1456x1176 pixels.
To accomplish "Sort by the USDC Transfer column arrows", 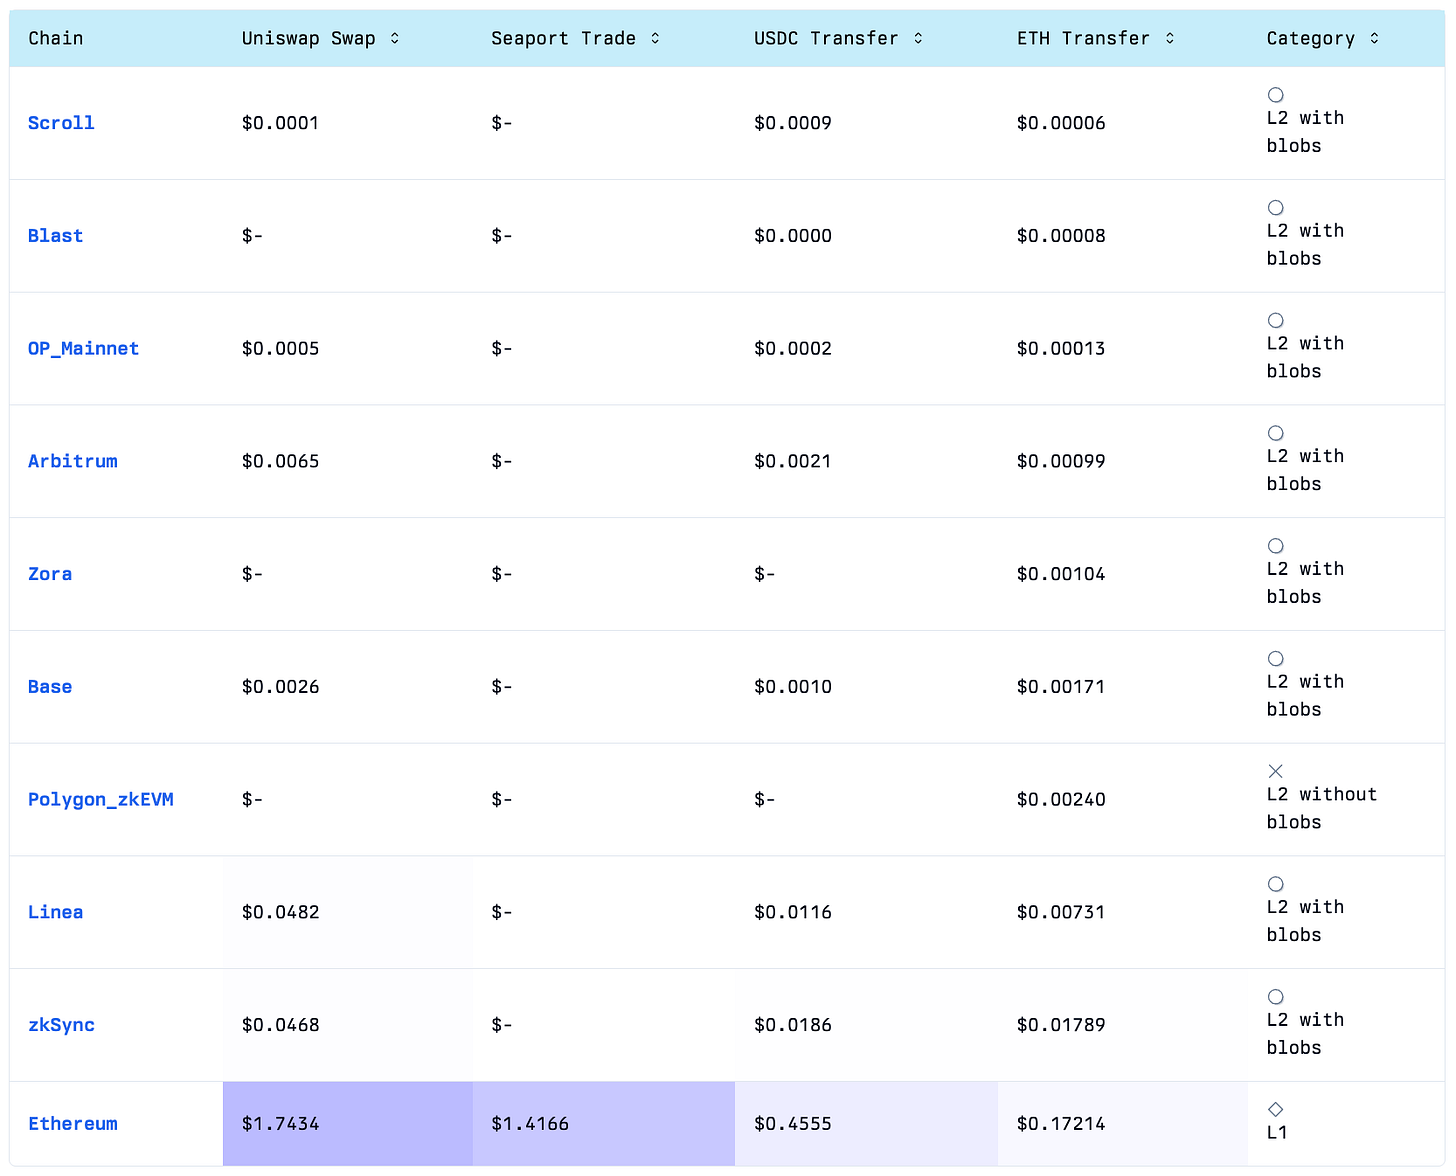I will coord(918,38).
